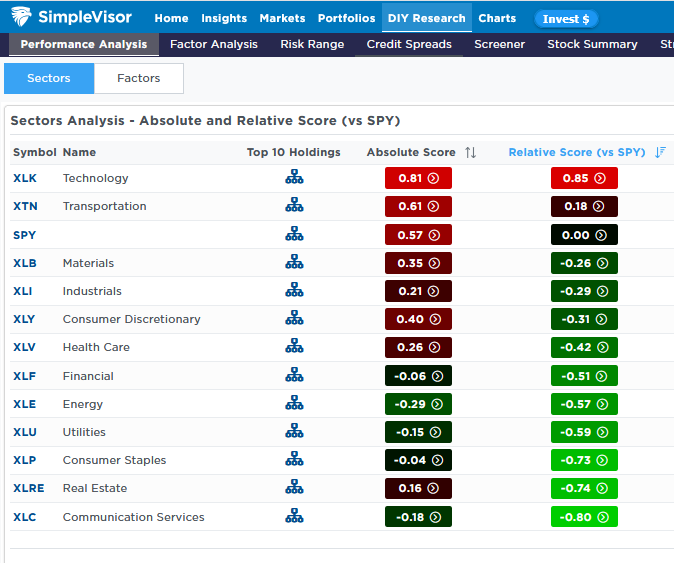Switch to Factor Analysis tab

click(214, 44)
